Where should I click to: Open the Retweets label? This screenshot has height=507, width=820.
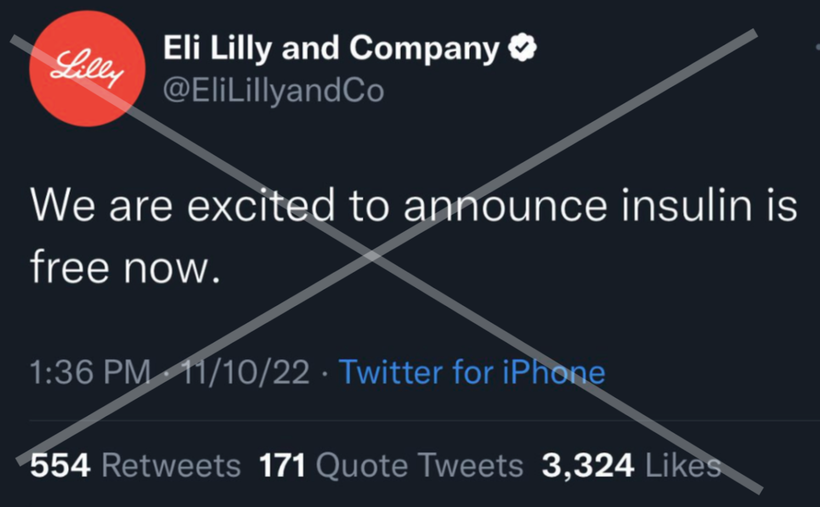pos(171,465)
